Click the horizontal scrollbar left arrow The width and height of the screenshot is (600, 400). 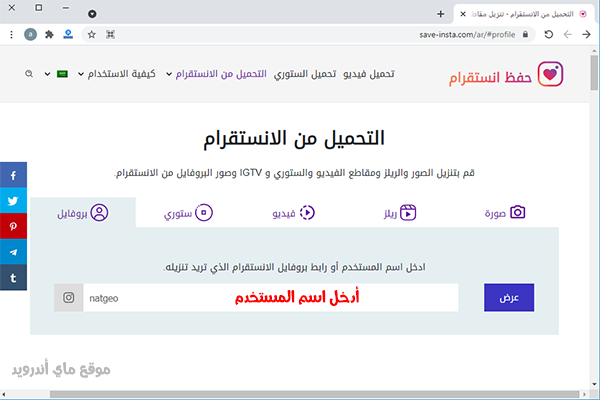click(x=3, y=394)
